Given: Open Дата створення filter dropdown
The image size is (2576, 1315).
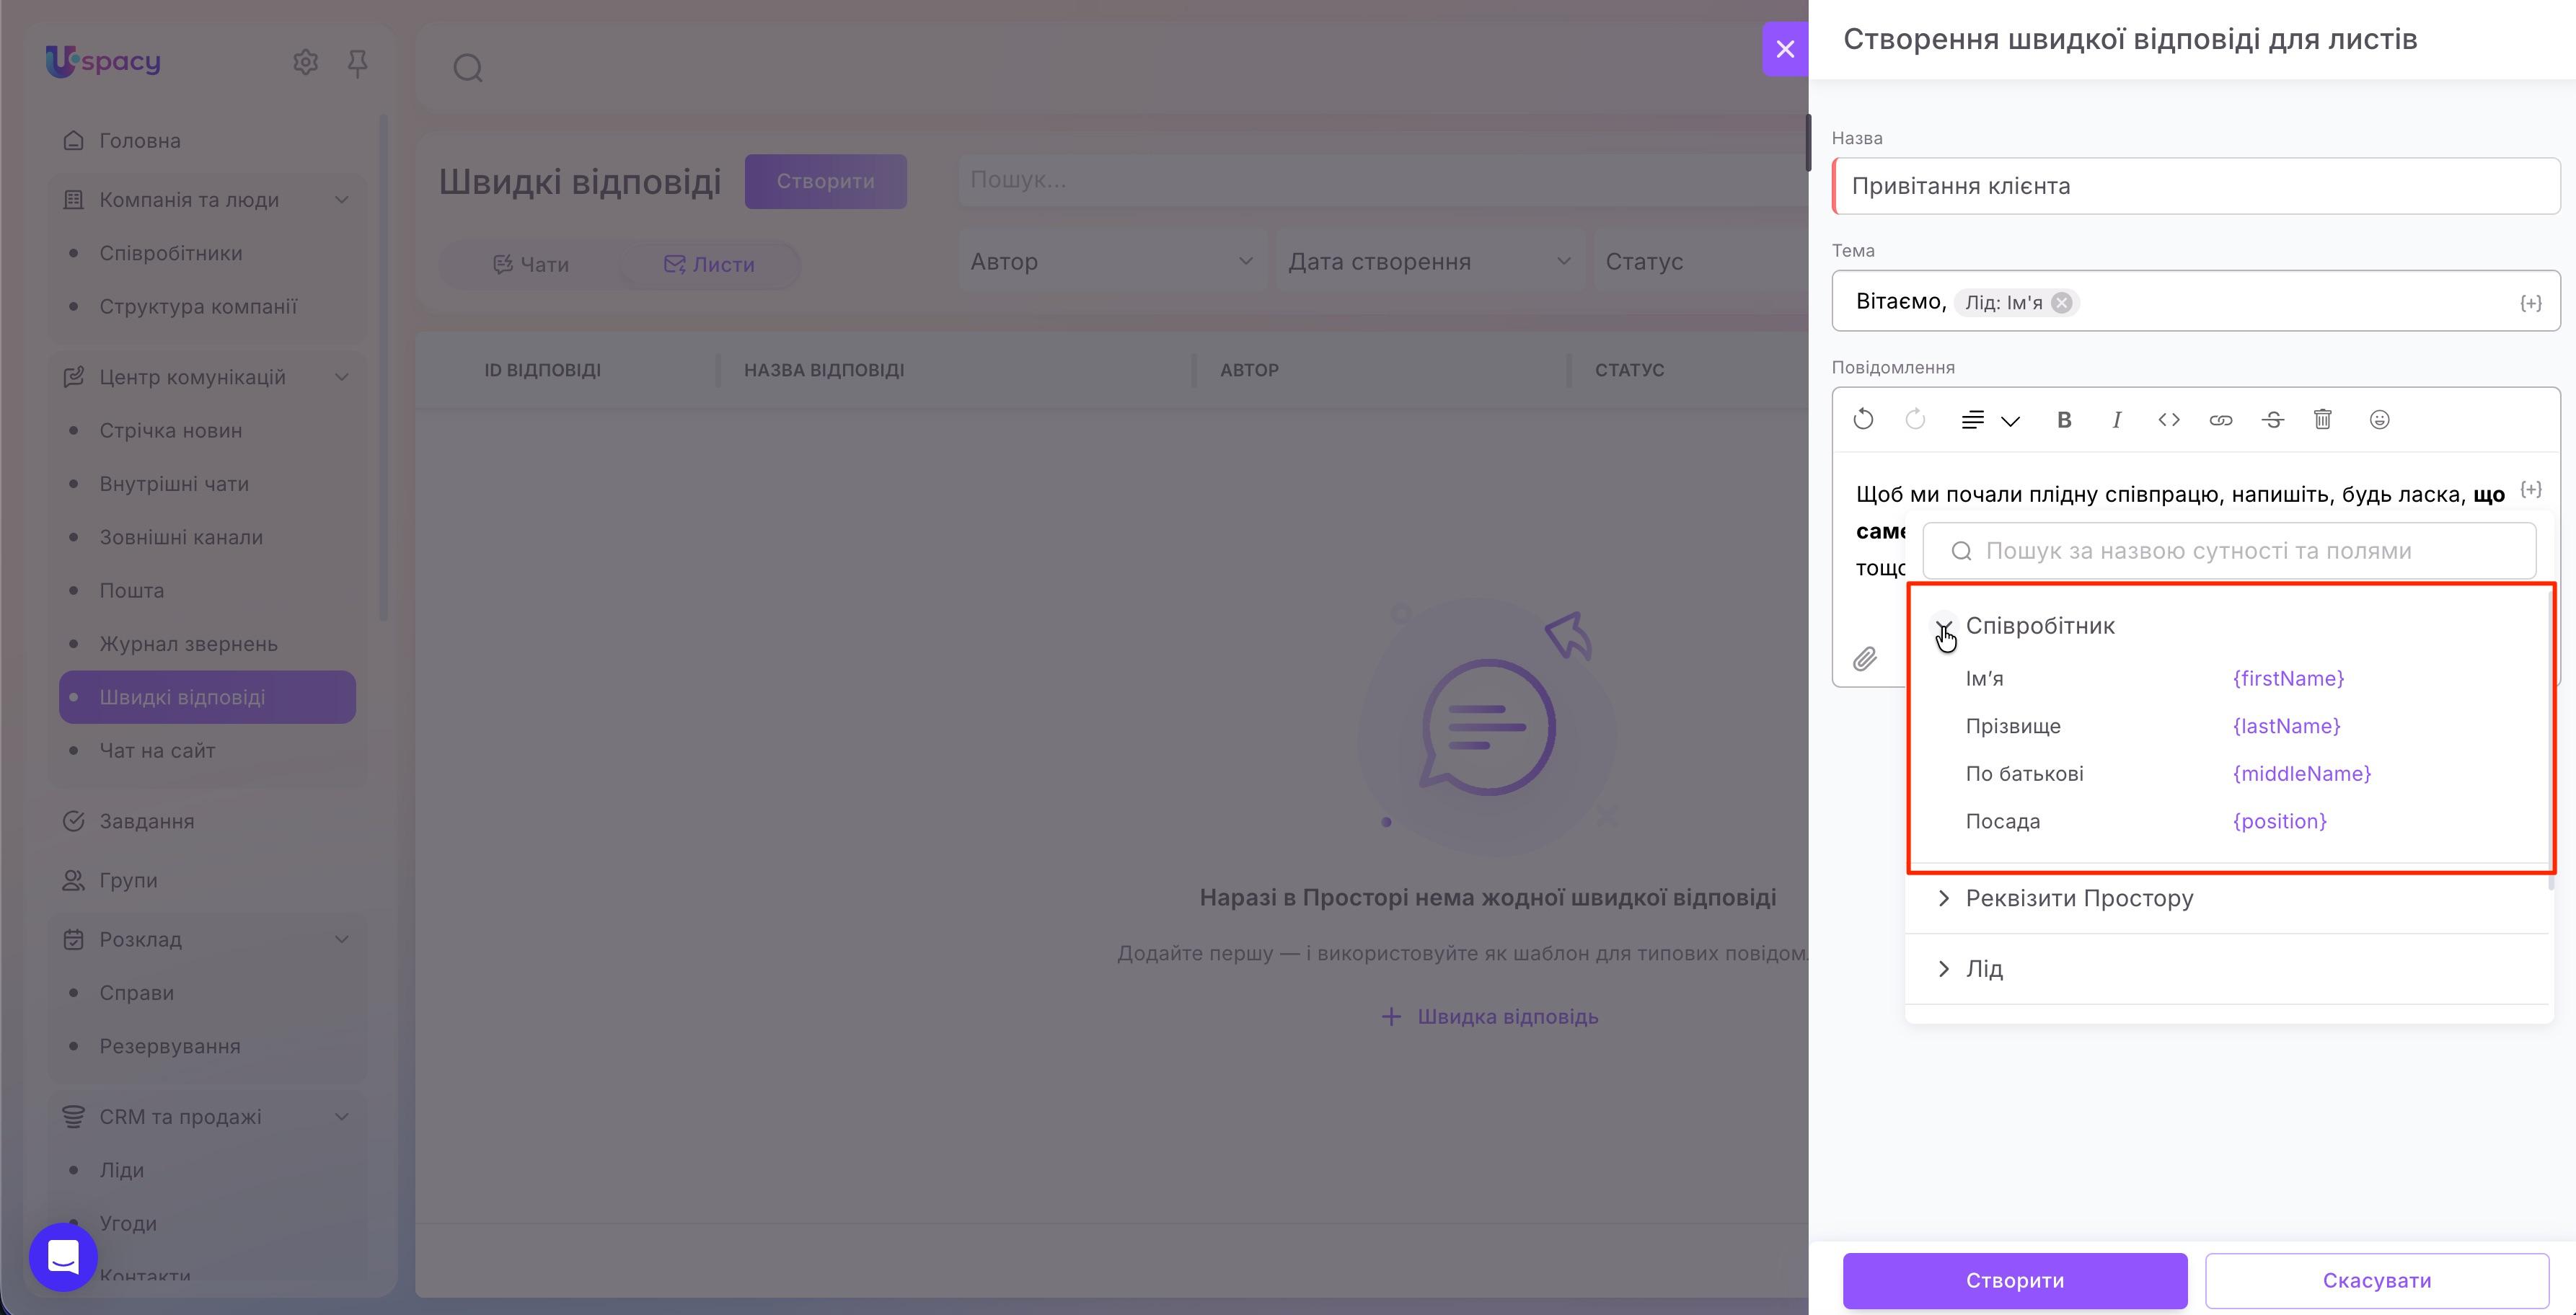Looking at the screenshot, I should 1430,262.
